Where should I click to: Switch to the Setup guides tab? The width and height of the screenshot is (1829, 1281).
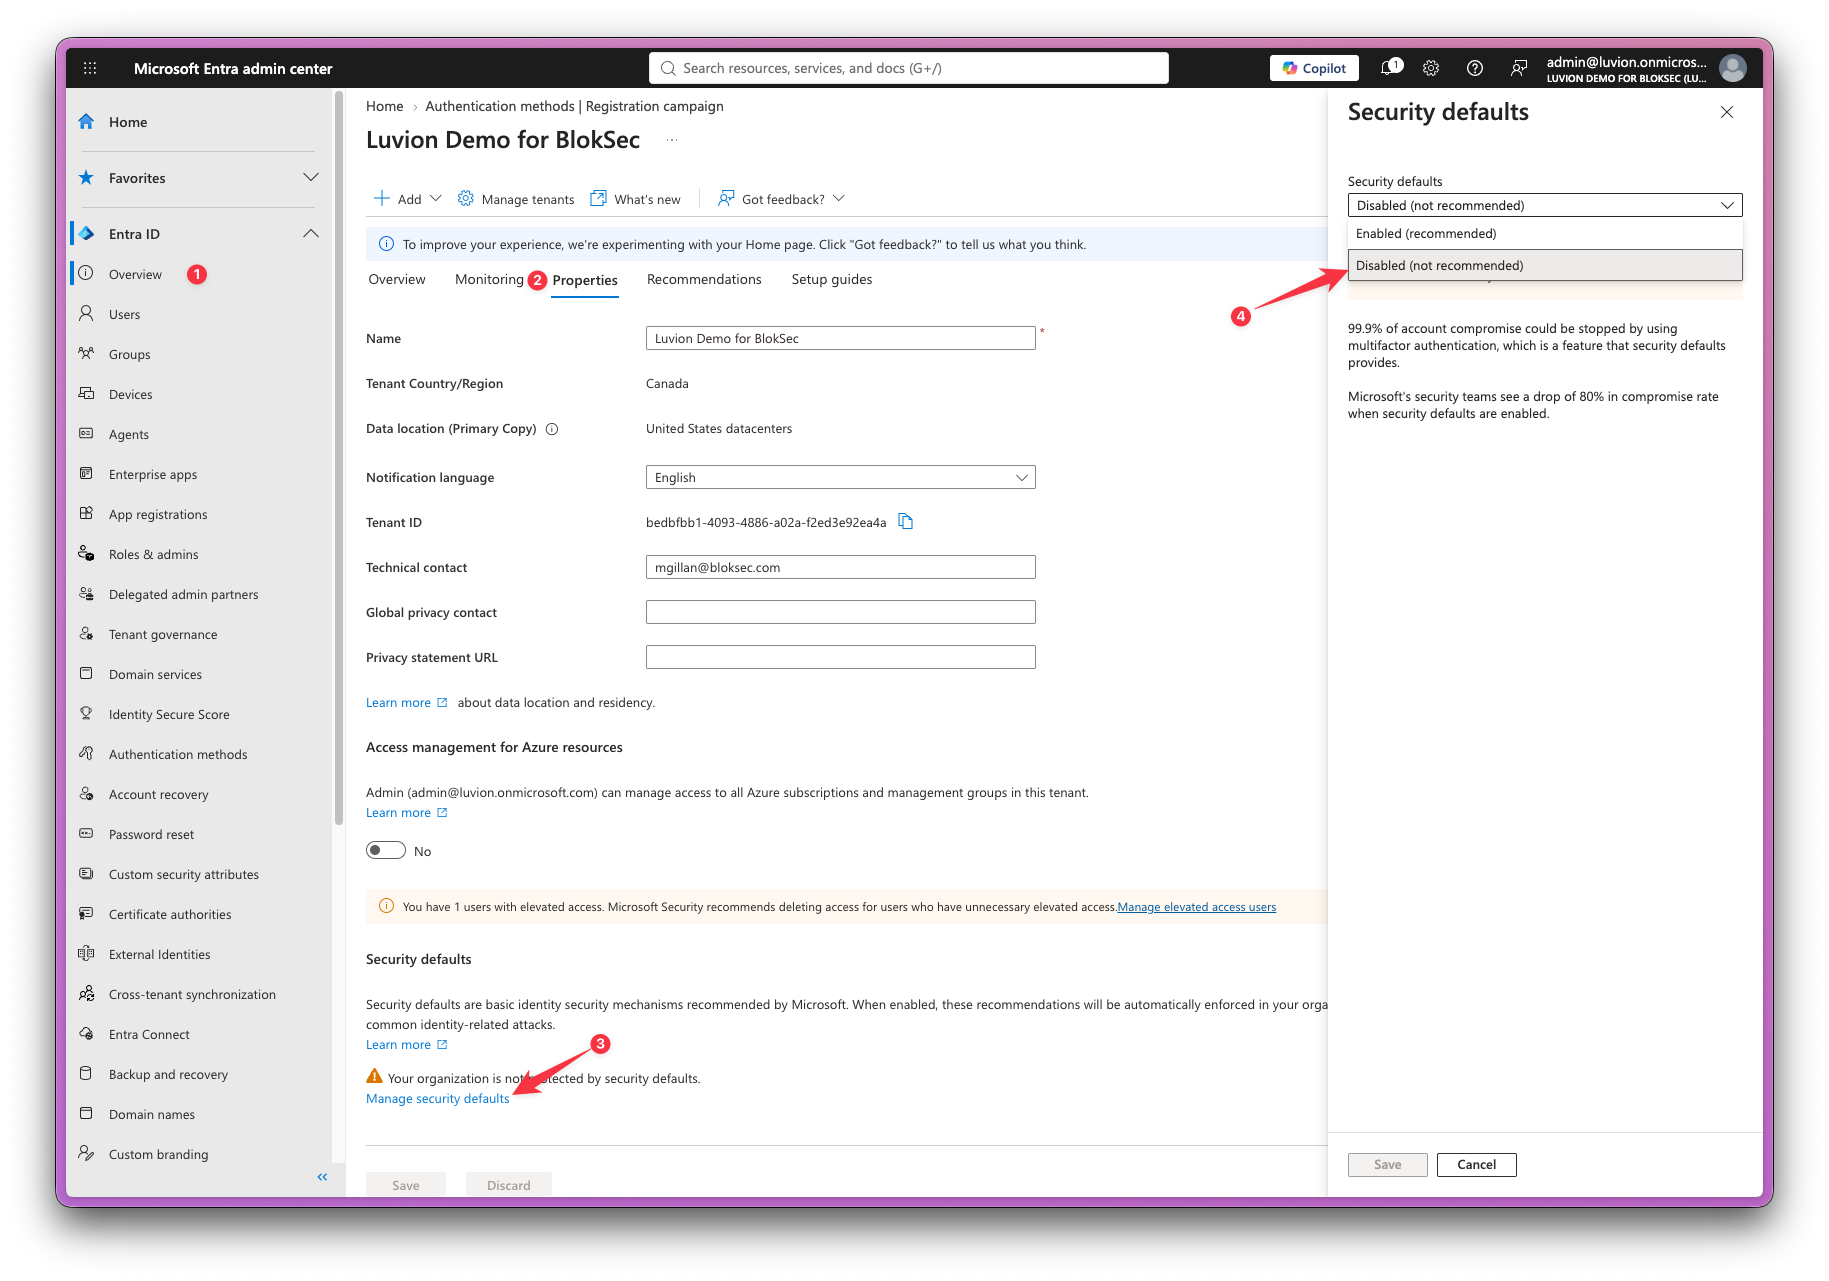click(x=832, y=280)
